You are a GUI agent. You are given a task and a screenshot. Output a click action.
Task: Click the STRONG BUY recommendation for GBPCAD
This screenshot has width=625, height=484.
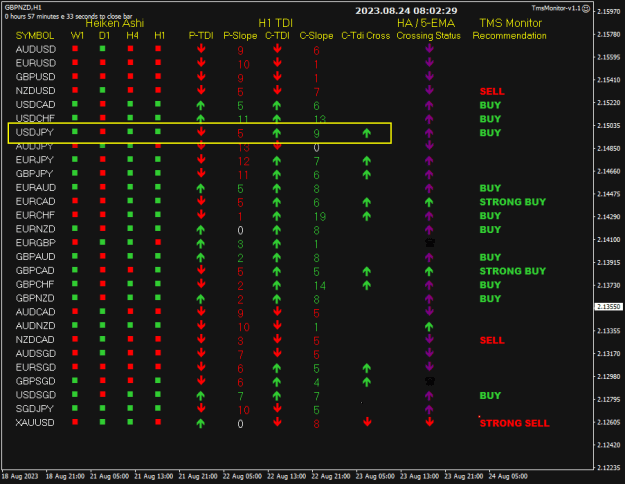(x=513, y=271)
